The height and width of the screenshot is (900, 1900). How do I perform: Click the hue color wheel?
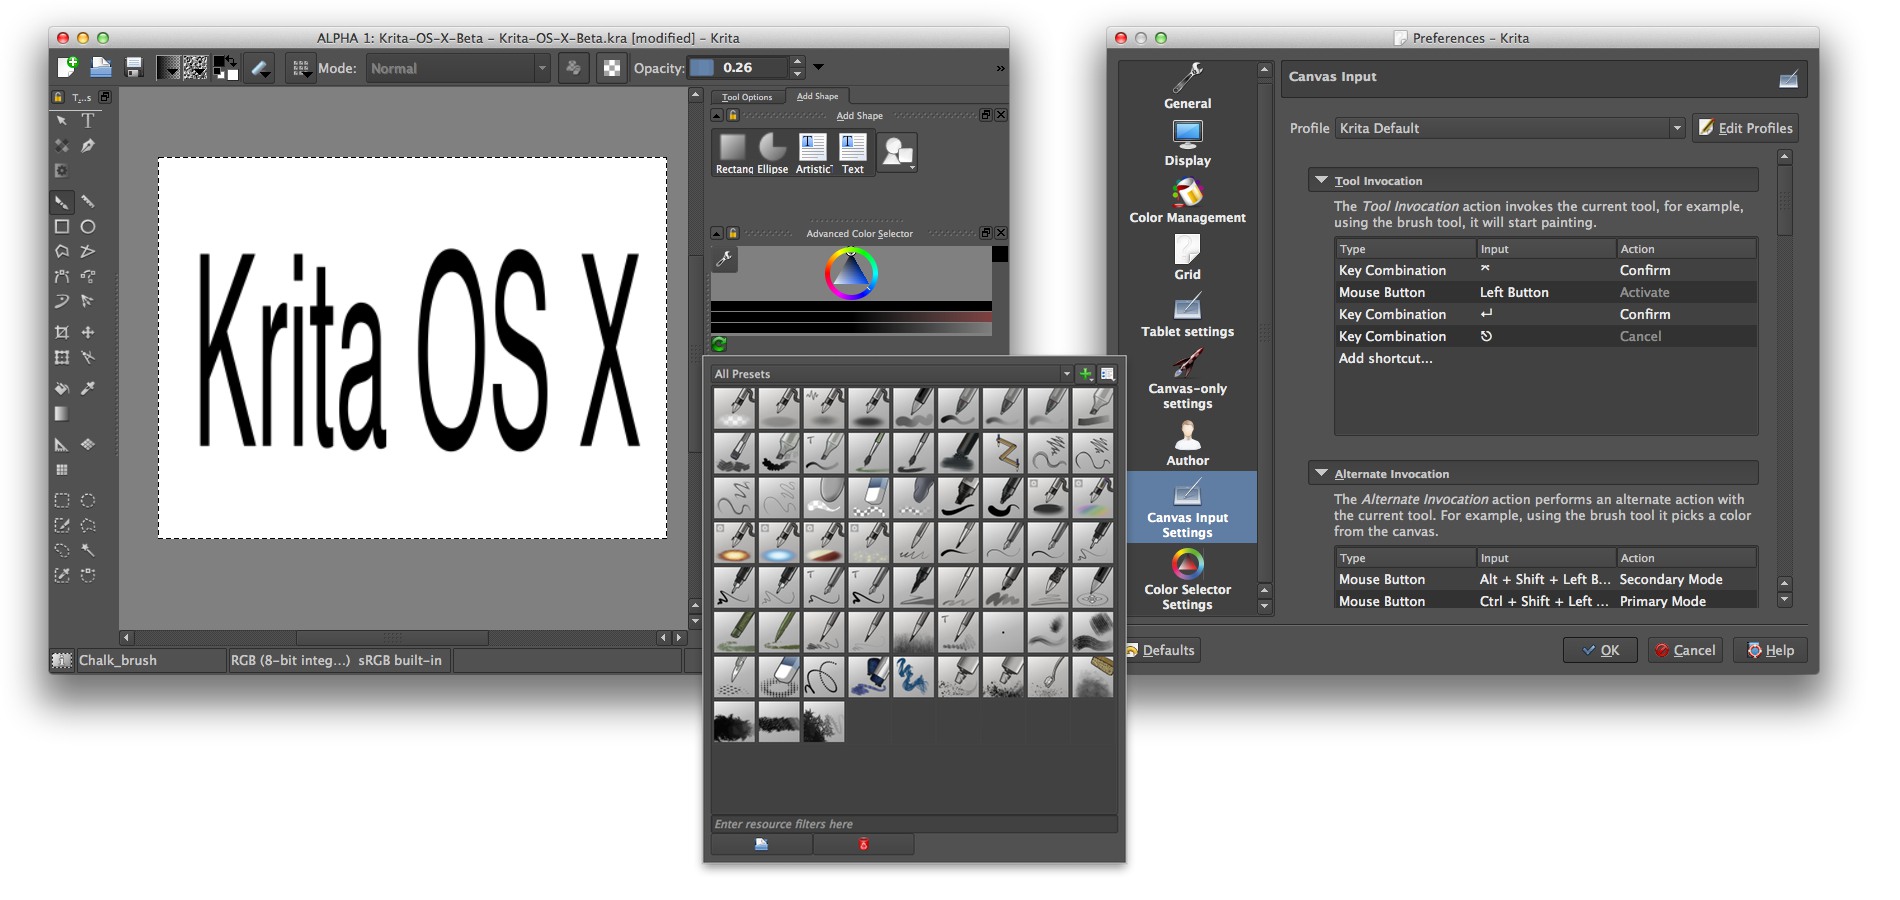pyautogui.click(x=851, y=273)
